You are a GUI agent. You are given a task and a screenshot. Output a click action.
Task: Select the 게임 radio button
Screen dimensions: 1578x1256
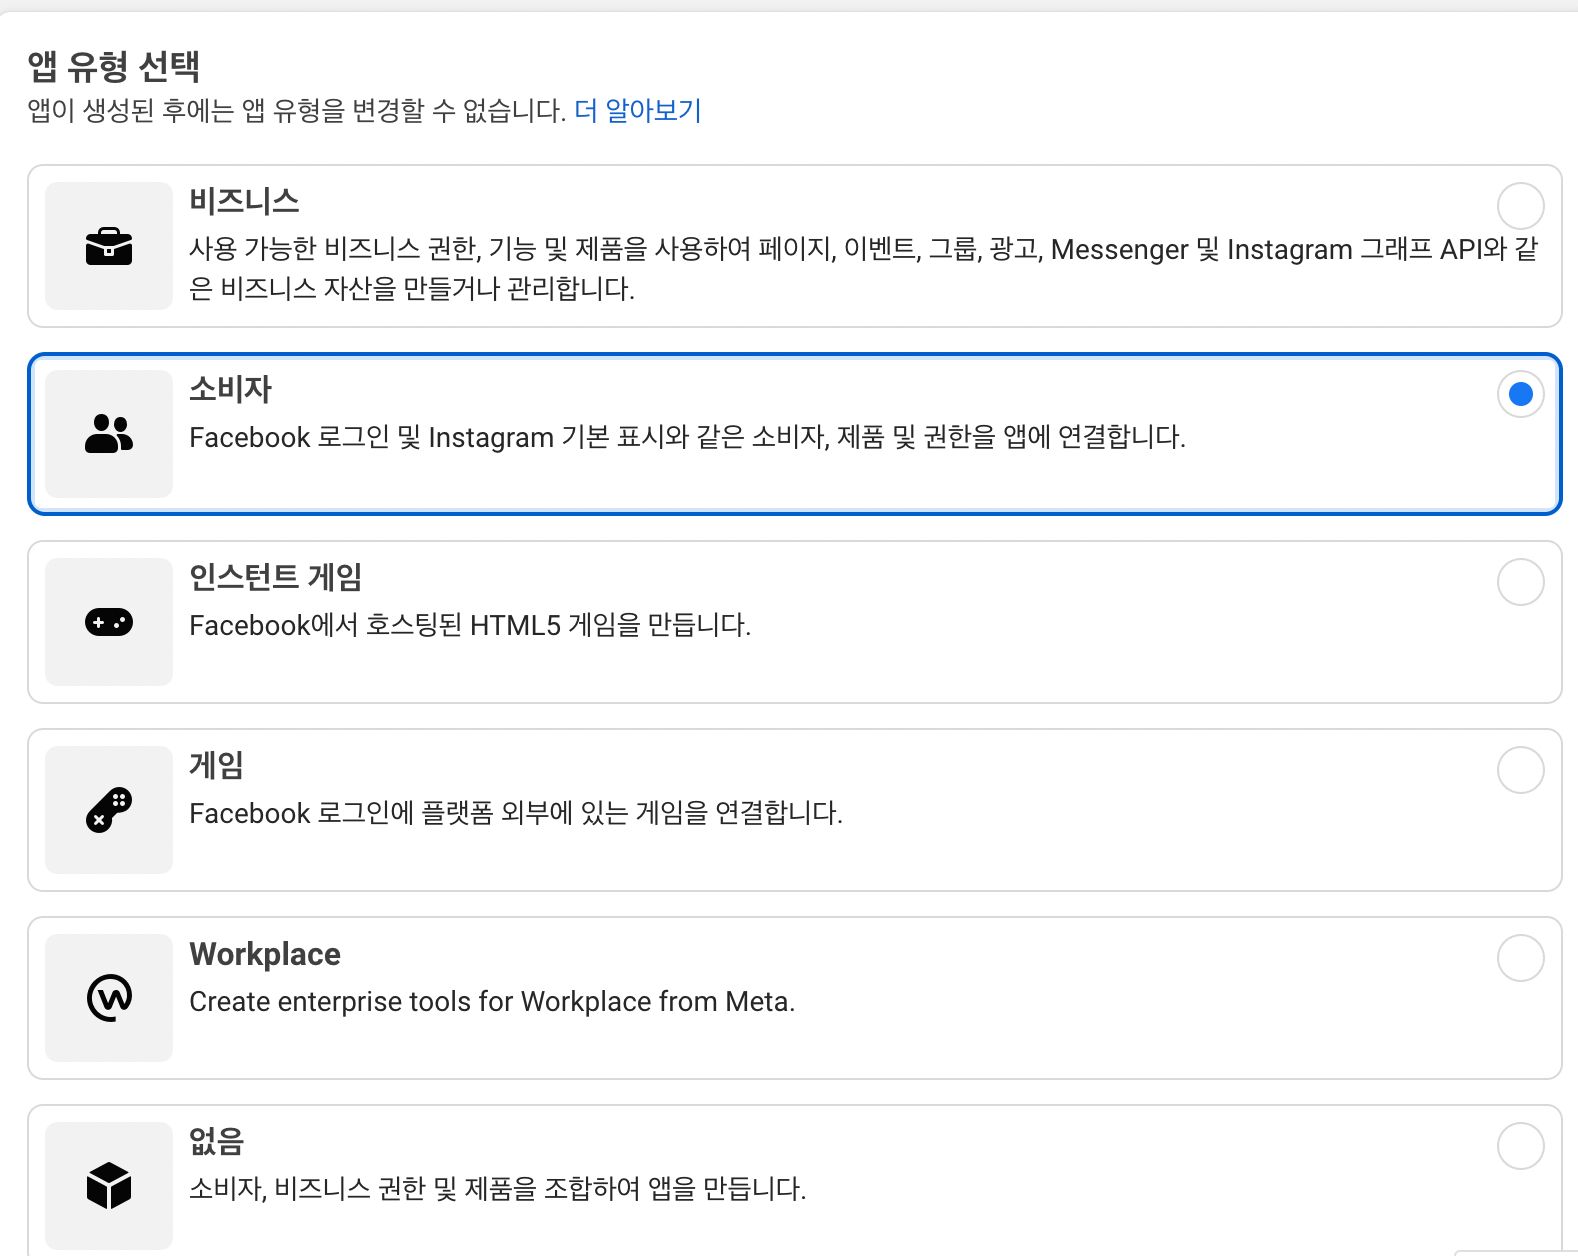(x=1520, y=770)
